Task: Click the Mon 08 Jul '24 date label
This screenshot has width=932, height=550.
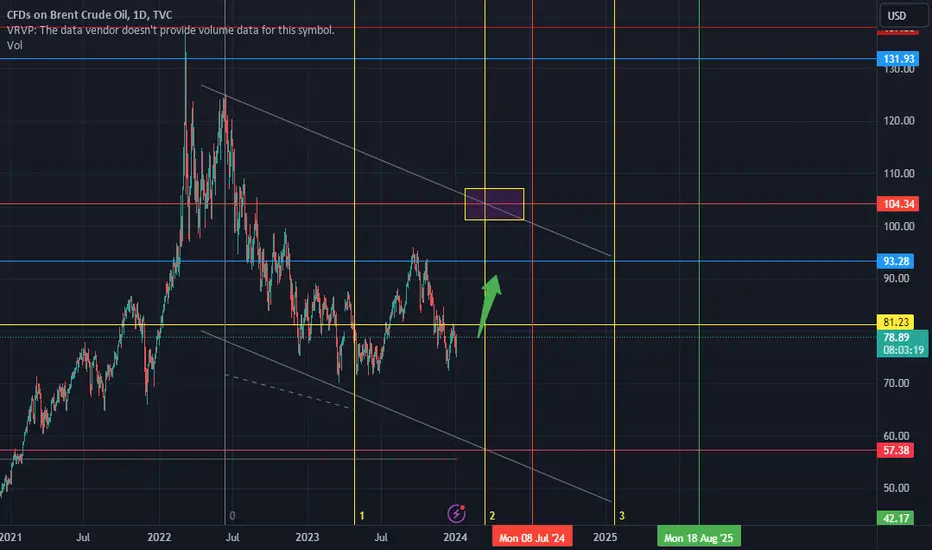Action: click(x=532, y=538)
